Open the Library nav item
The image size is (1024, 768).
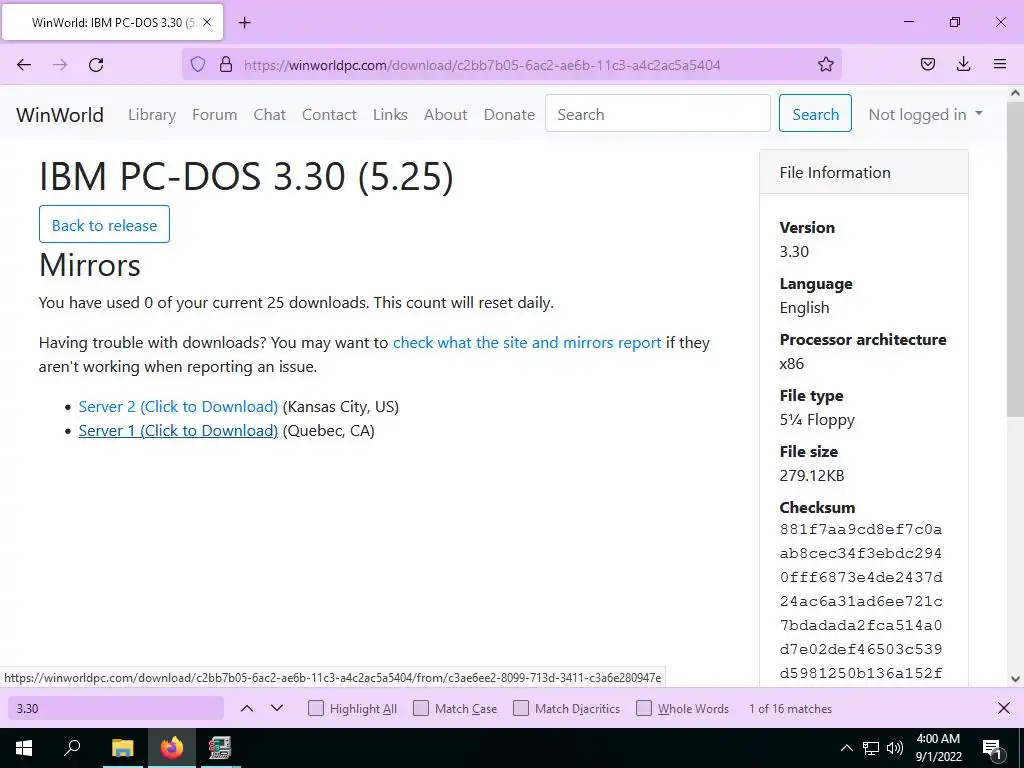click(x=152, y=114)
